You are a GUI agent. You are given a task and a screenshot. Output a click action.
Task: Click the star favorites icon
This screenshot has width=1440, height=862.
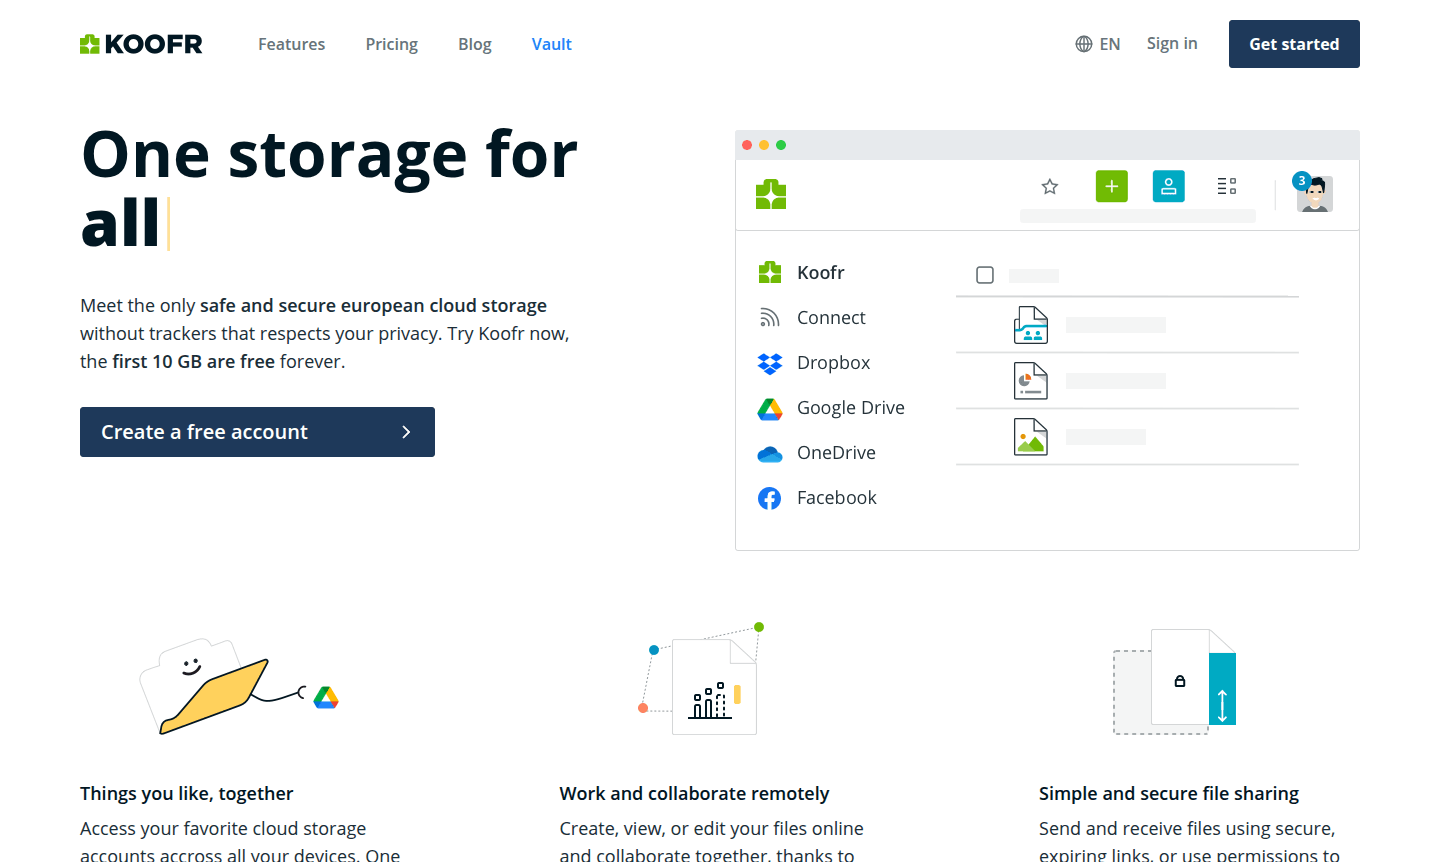tap(1049, 187)
